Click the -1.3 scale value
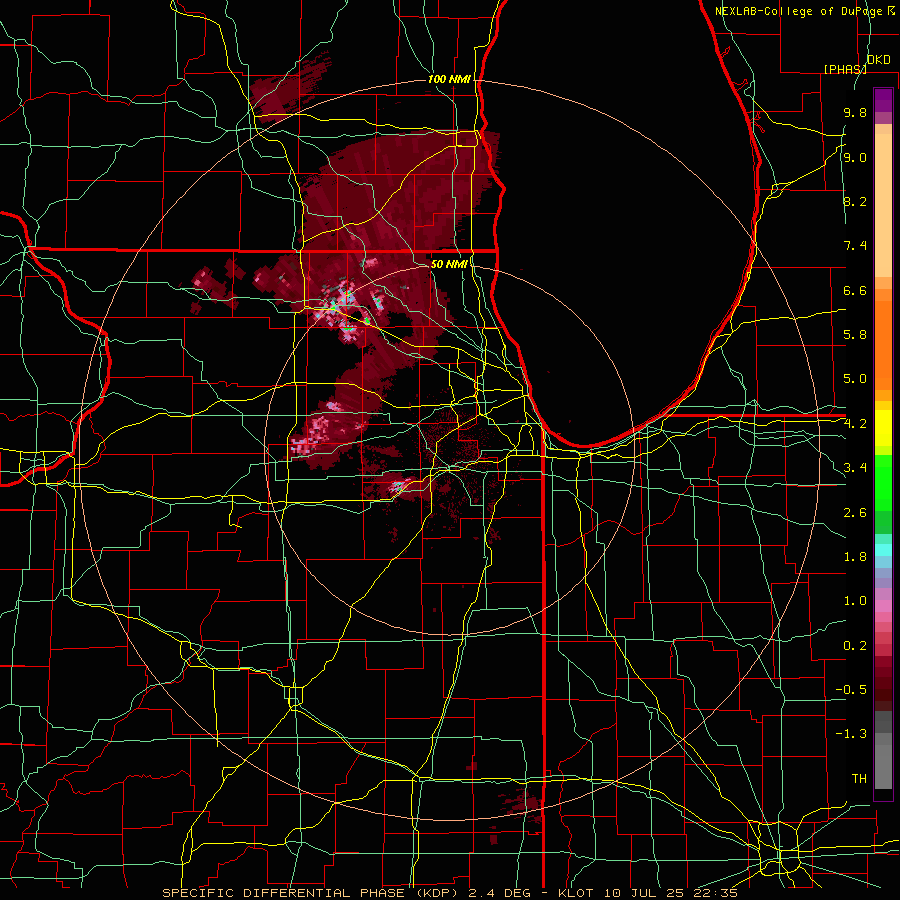Screen dimensions: 900x900 851,734
